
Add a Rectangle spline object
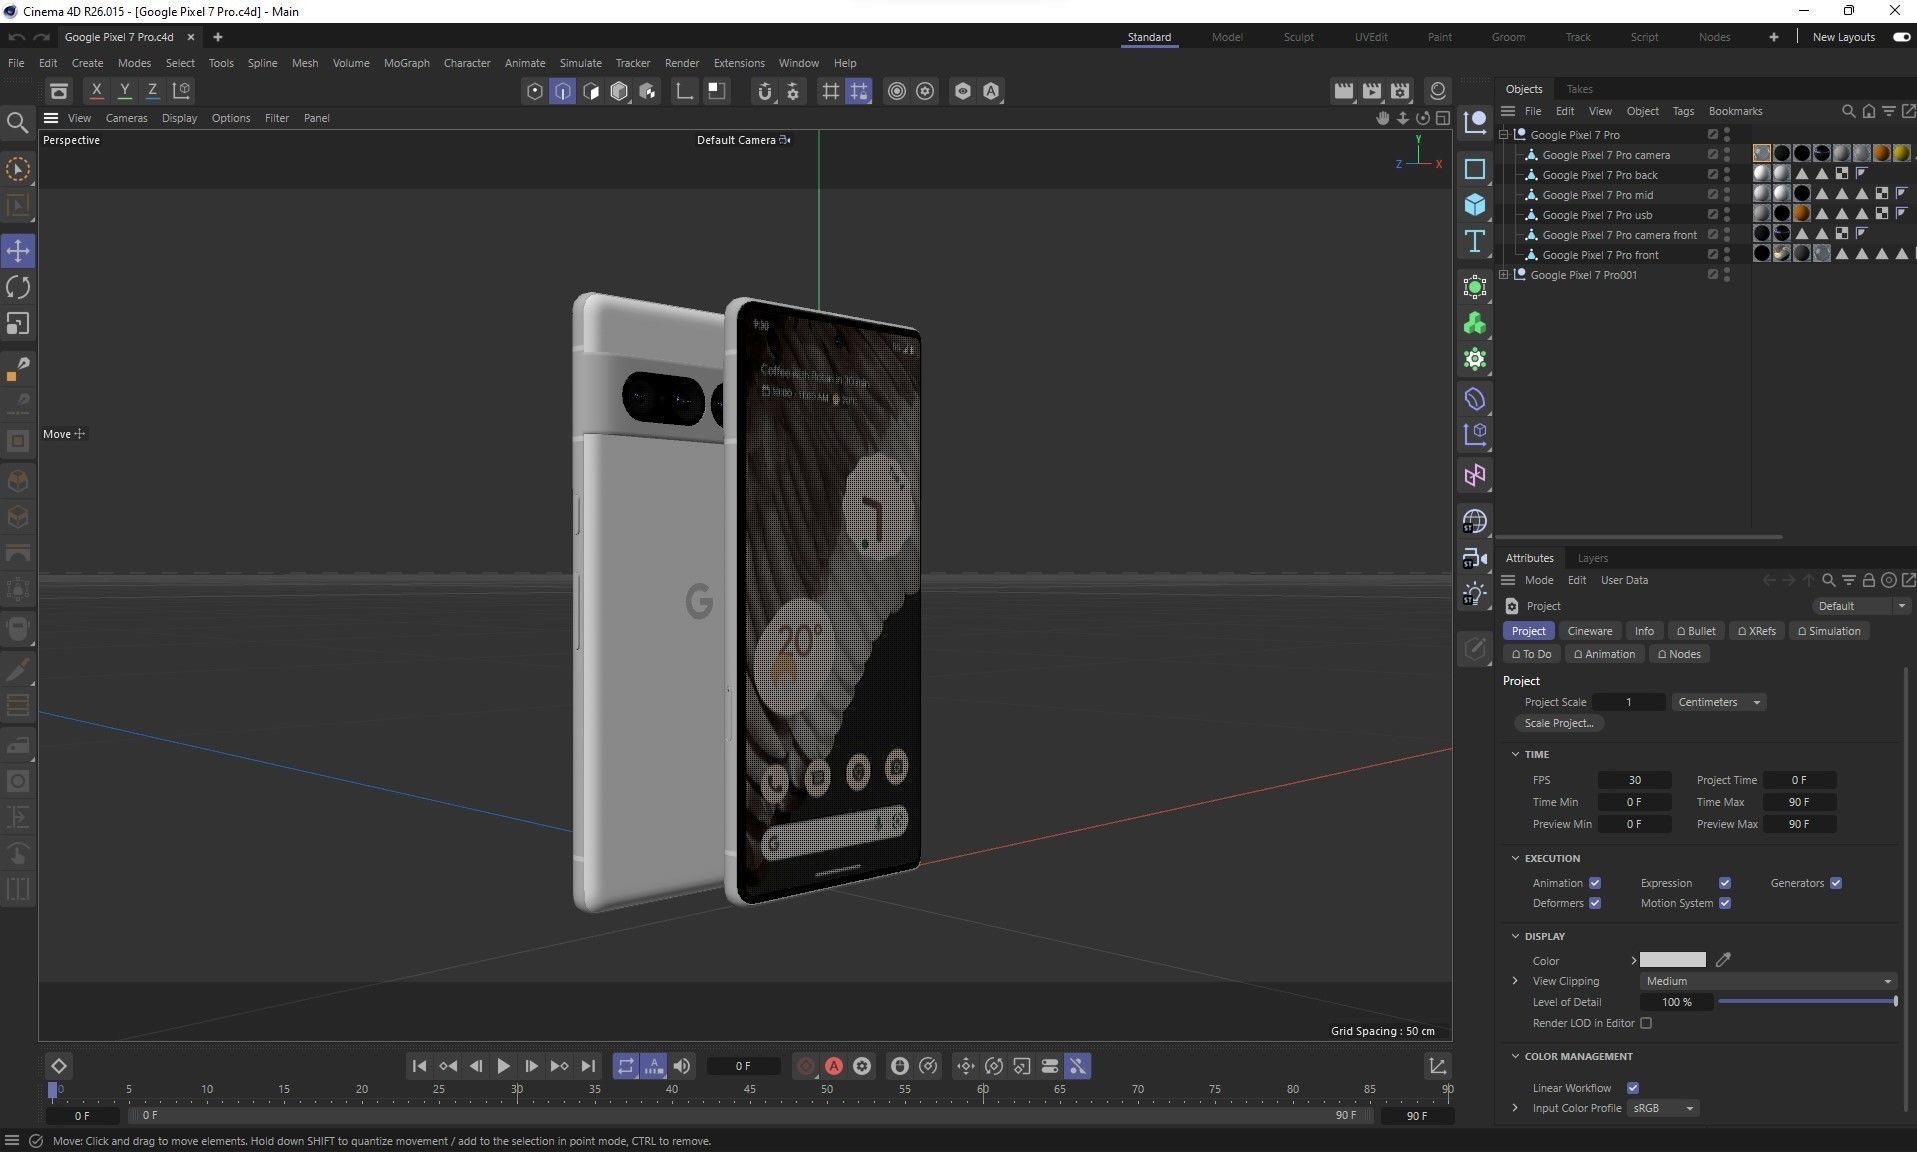point(1475,169)
